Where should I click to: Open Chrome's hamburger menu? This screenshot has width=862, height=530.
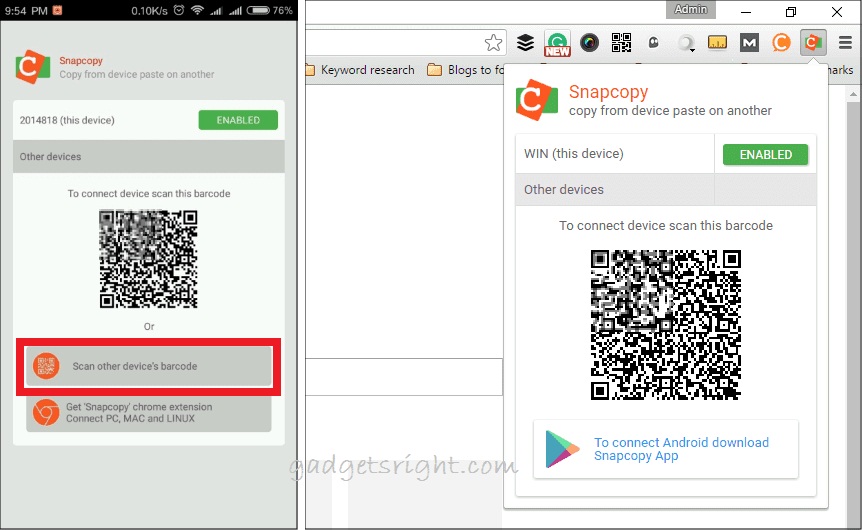coord(845,42)
